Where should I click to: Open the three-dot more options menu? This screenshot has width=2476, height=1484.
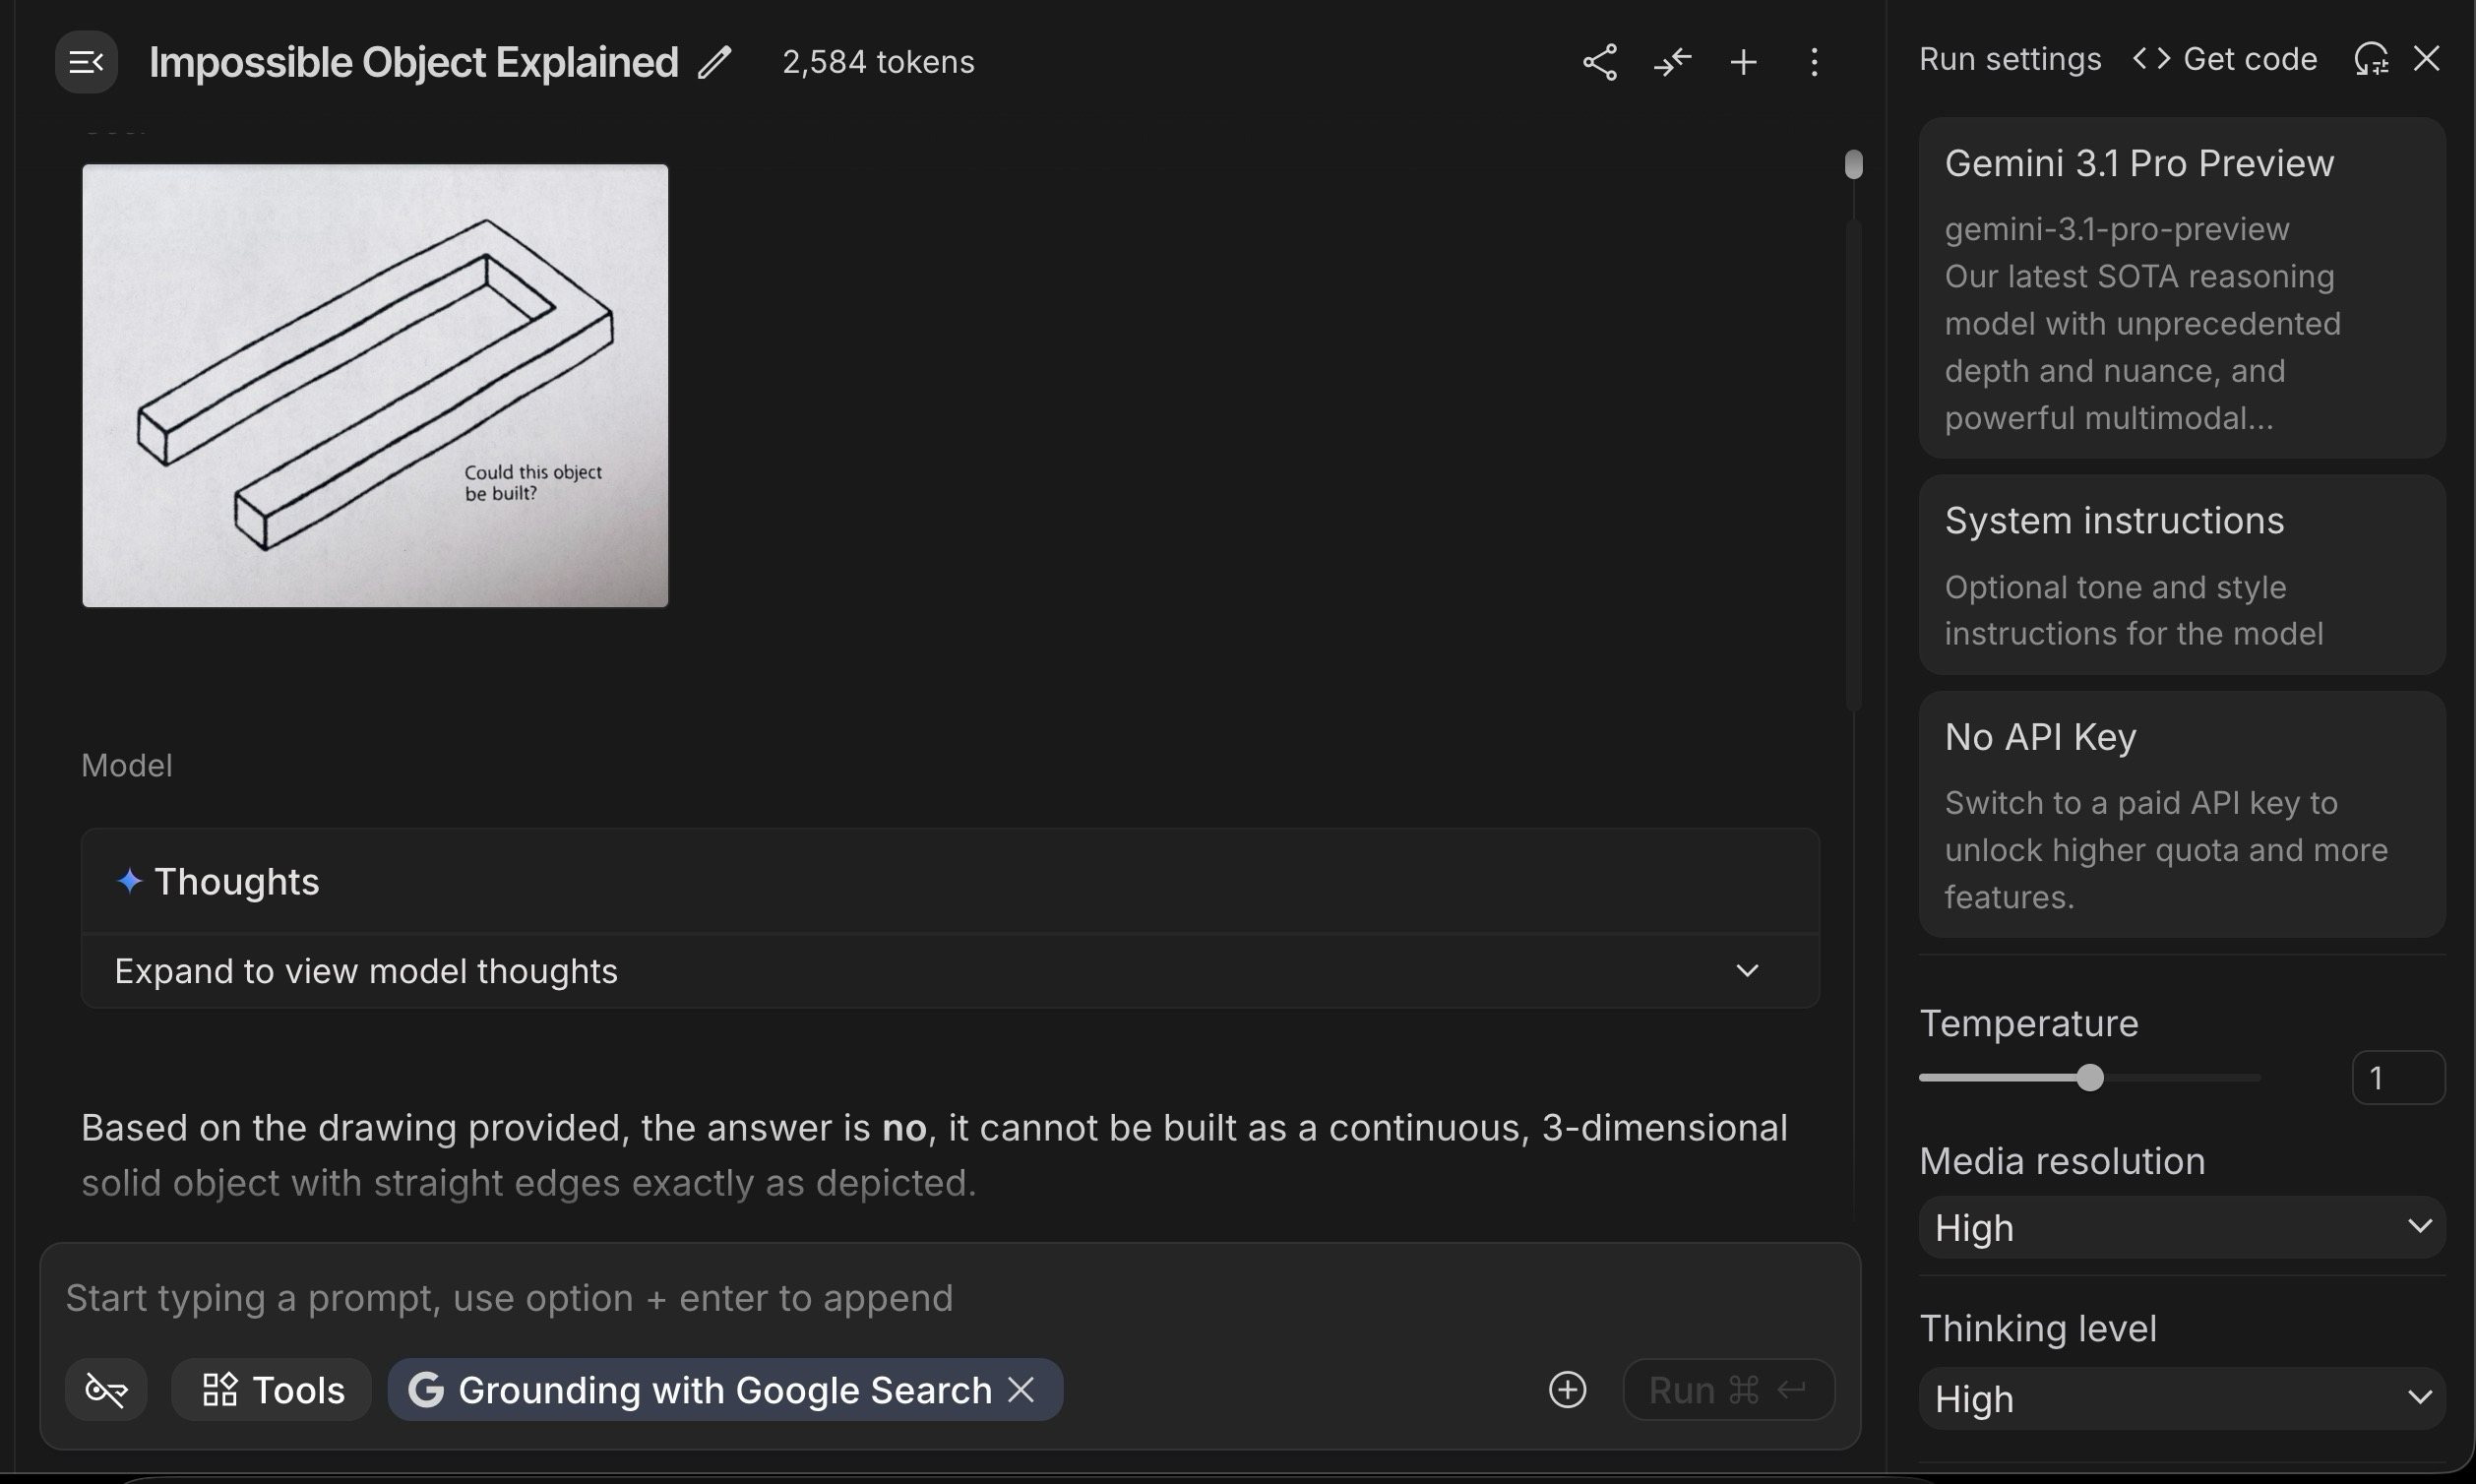click(x=1814, y=62)
